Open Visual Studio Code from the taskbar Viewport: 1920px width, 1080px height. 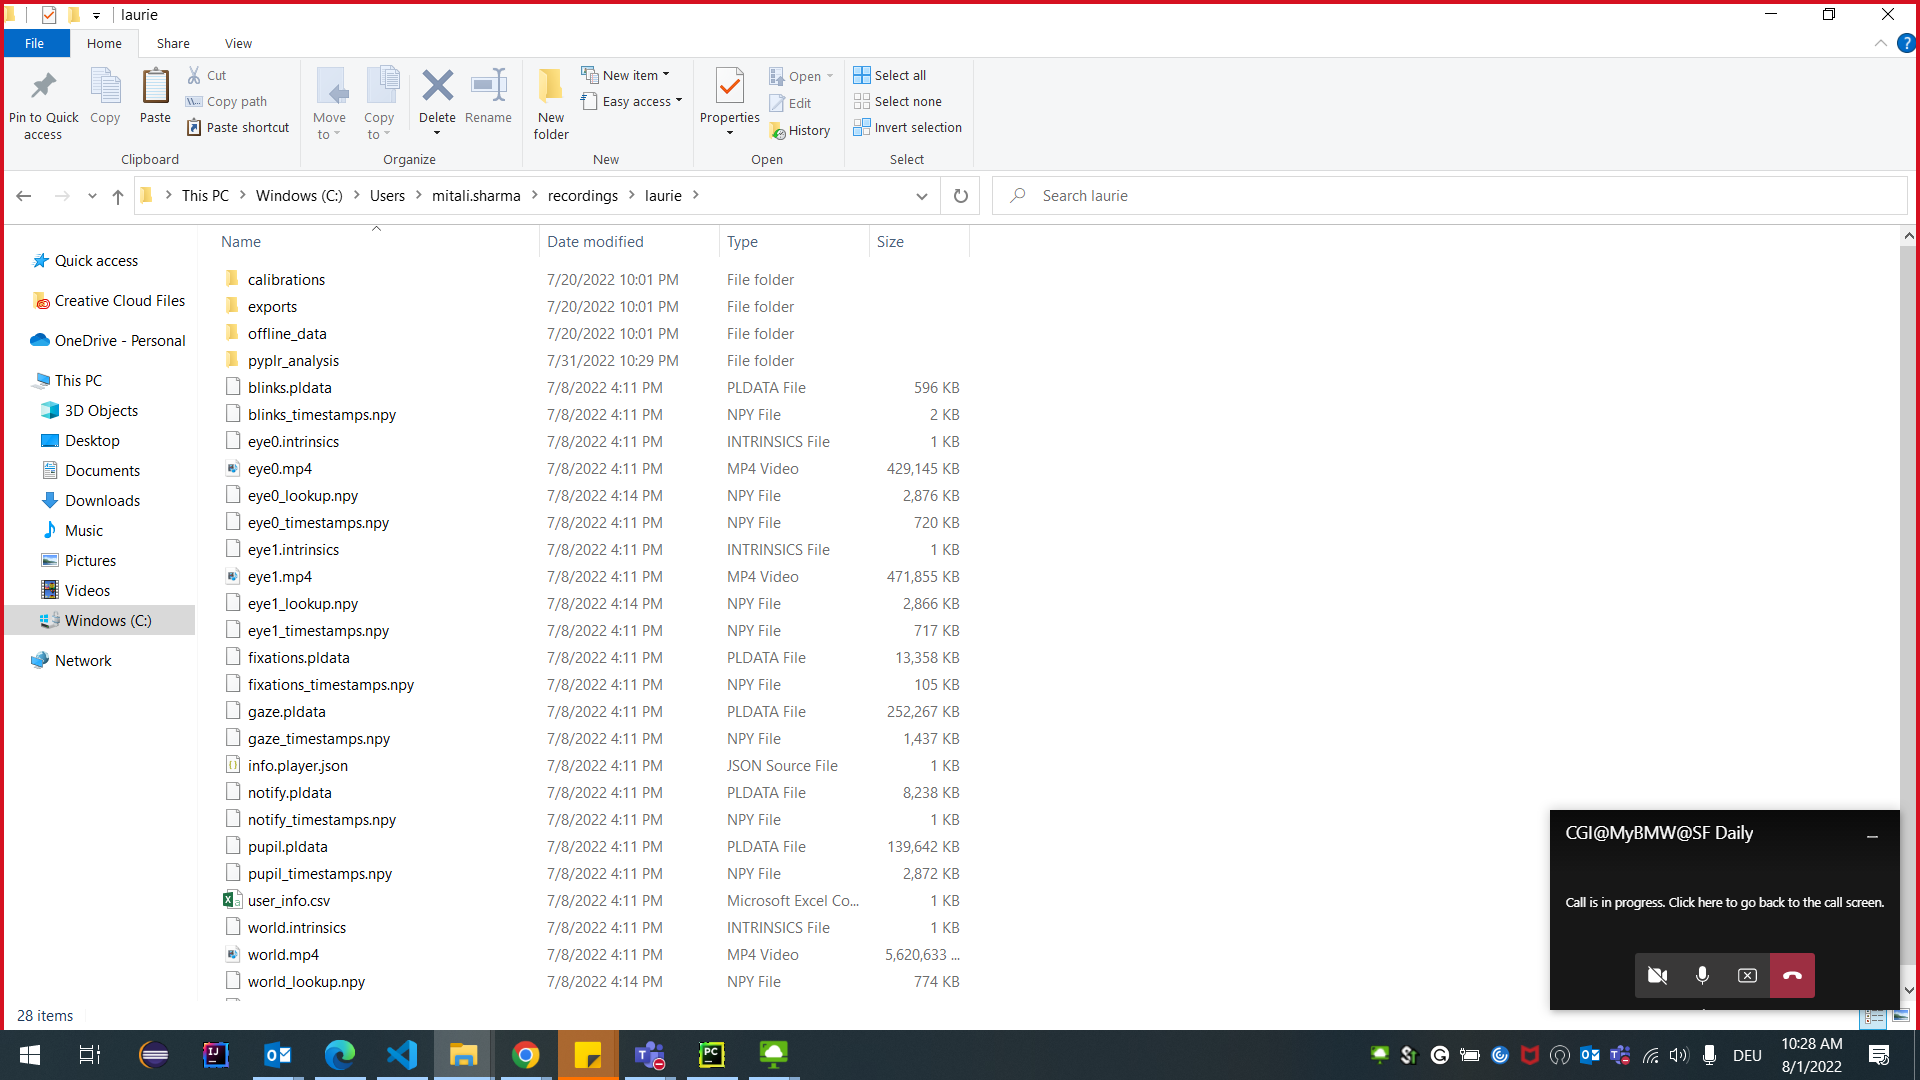click(x=401, y=1054)
